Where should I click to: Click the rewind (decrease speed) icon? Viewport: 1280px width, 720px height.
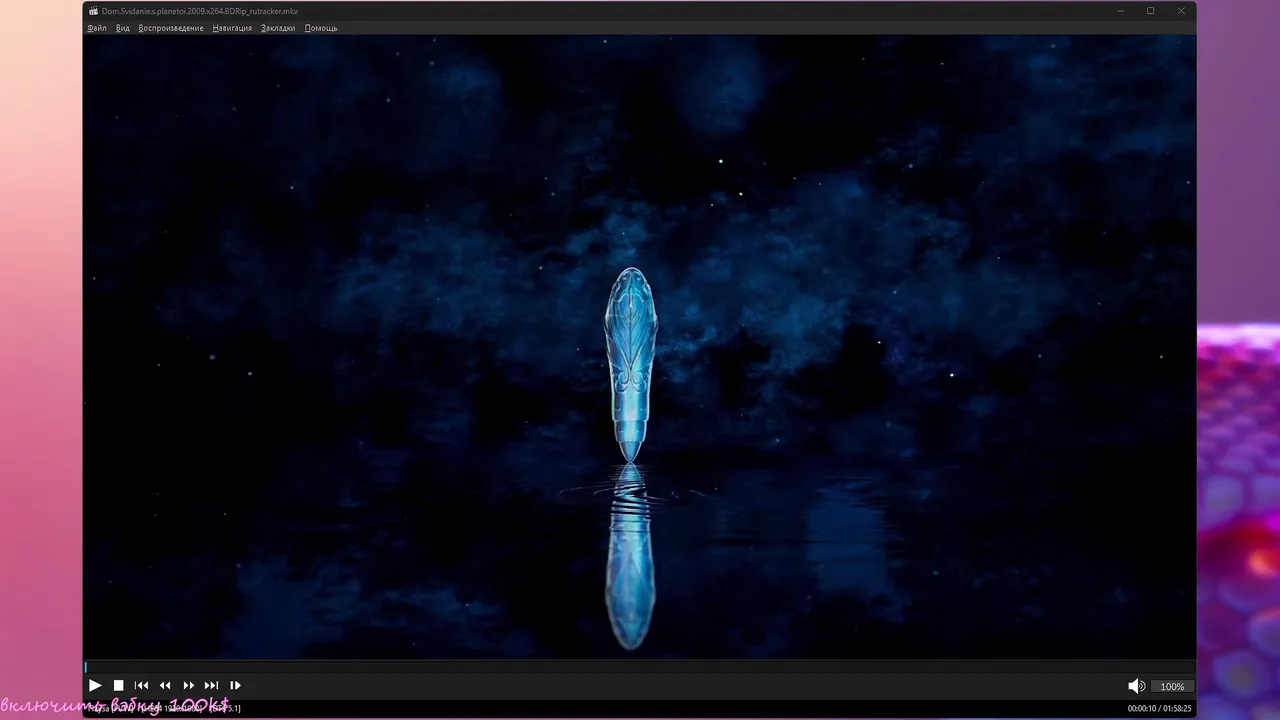(x=165, y=685)
